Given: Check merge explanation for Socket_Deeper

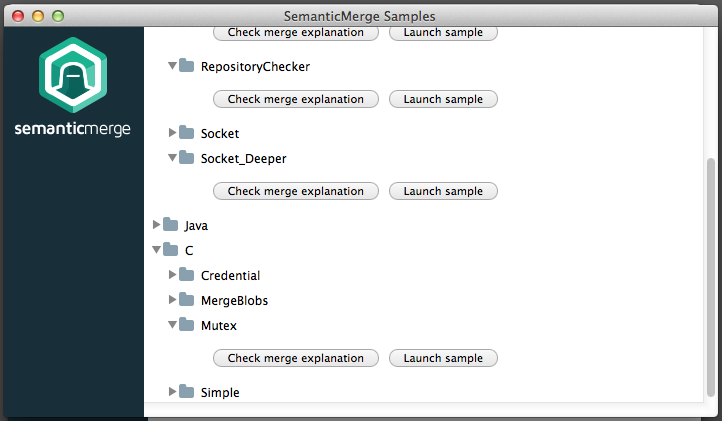Looking at the screenshot, I should coord(296,191).
